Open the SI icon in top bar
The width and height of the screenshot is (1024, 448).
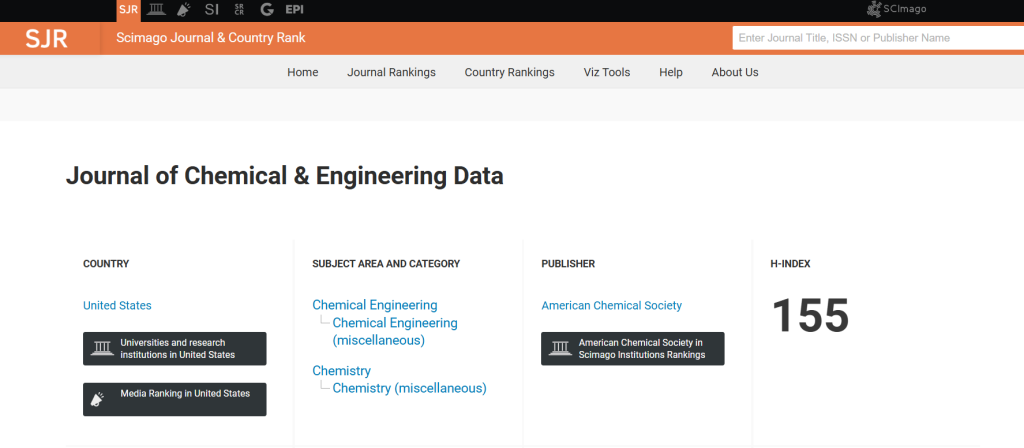(212, 10)
